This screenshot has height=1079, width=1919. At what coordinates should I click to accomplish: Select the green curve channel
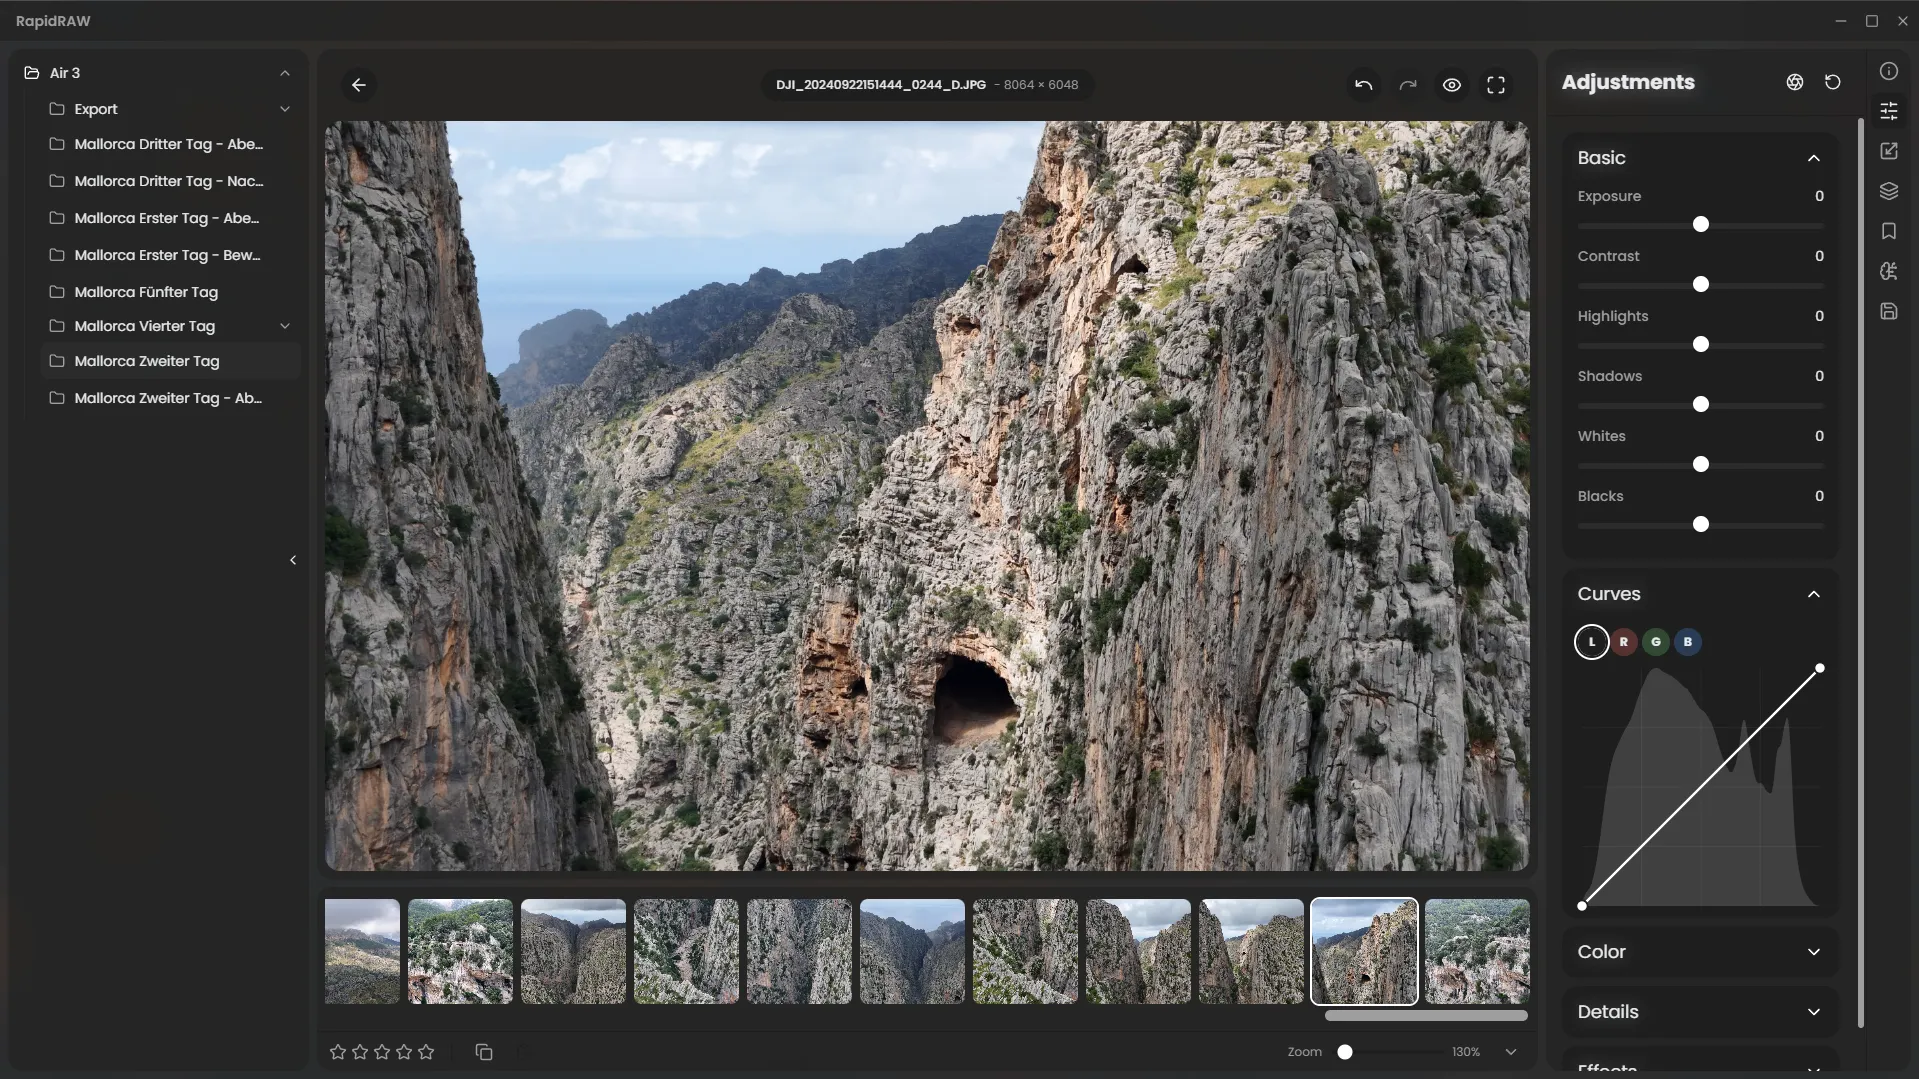pos(1655,642)
